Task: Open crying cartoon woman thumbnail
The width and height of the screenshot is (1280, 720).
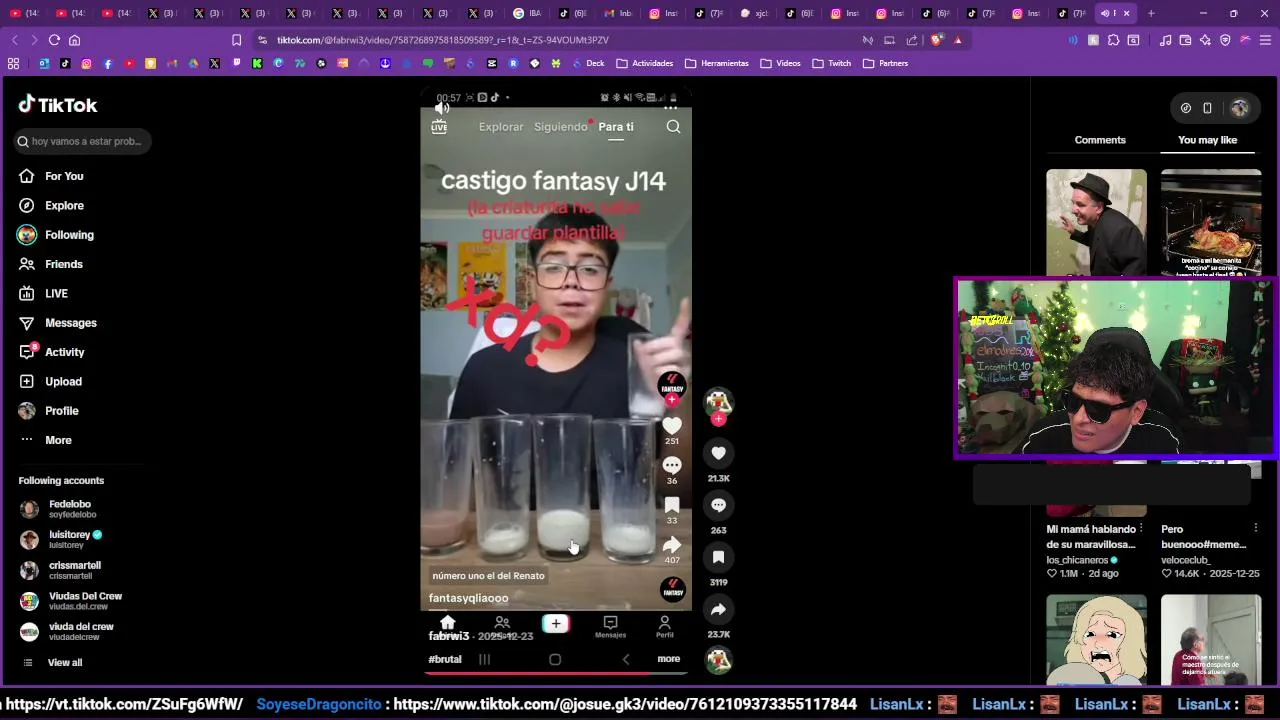Action: click(x=1096, y=640)
